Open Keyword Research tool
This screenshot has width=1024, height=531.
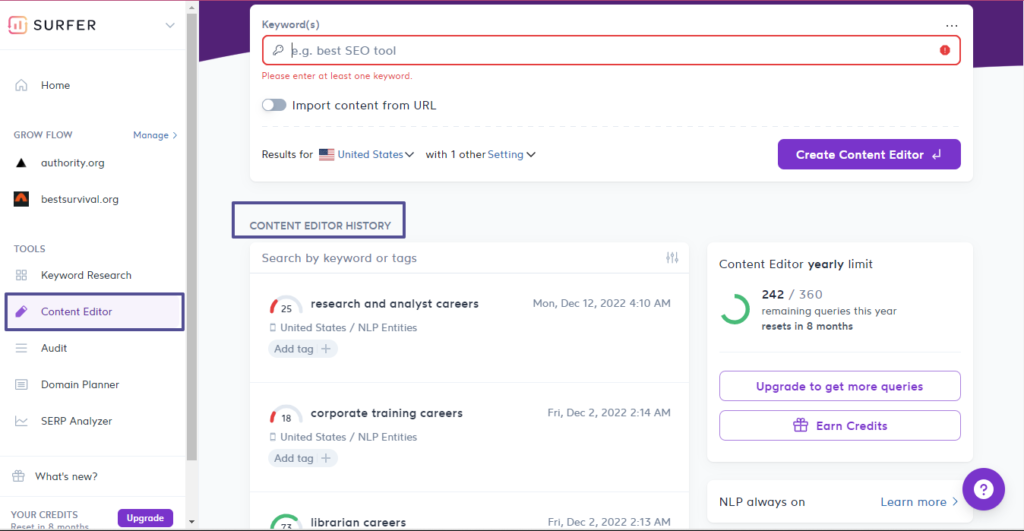coord(86,275)
